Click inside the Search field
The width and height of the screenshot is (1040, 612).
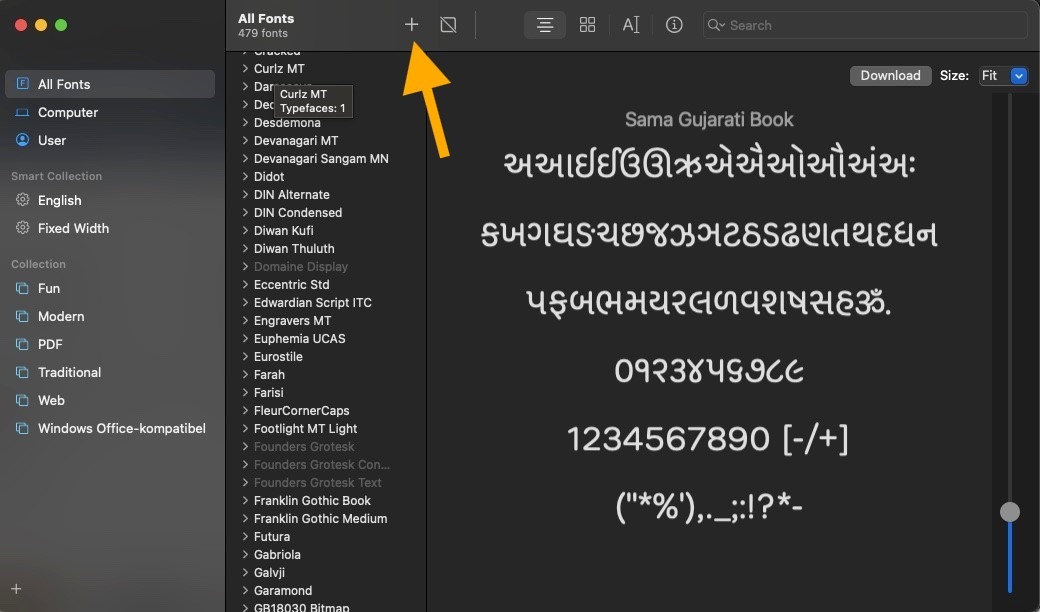(x=864, y=24)
